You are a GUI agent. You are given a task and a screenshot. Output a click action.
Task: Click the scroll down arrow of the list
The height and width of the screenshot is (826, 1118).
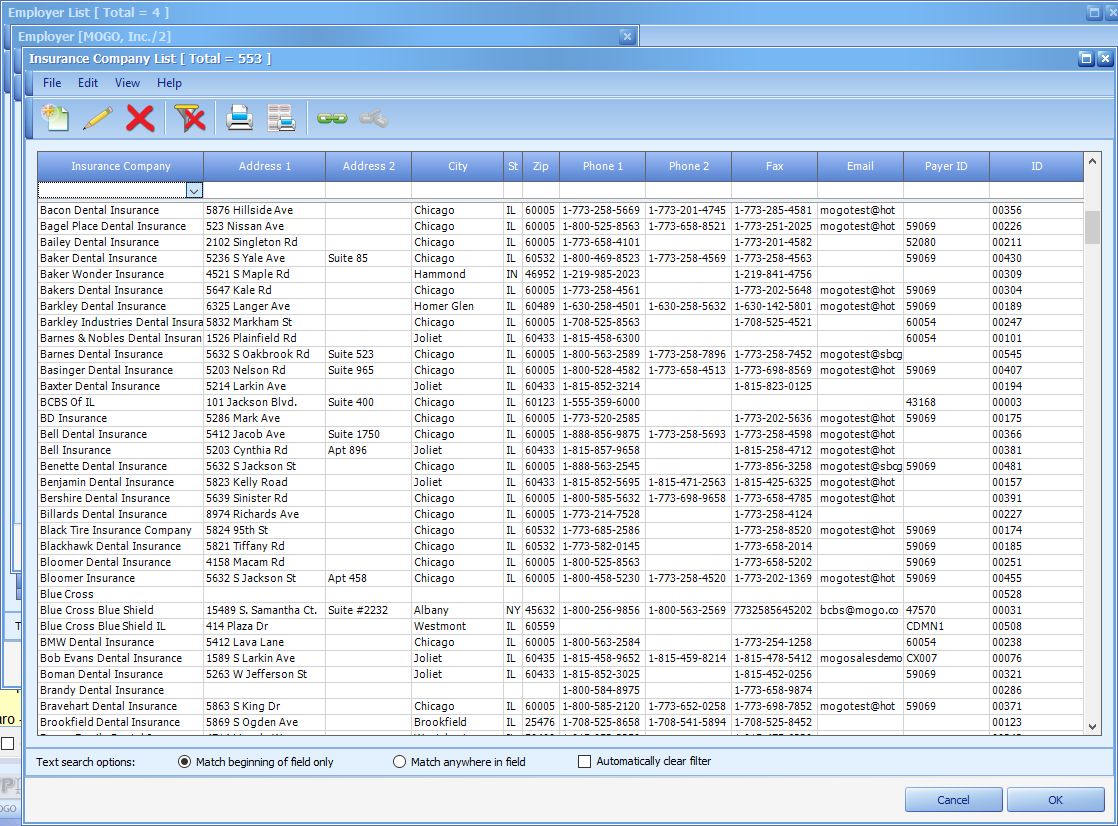(1092, 727)
